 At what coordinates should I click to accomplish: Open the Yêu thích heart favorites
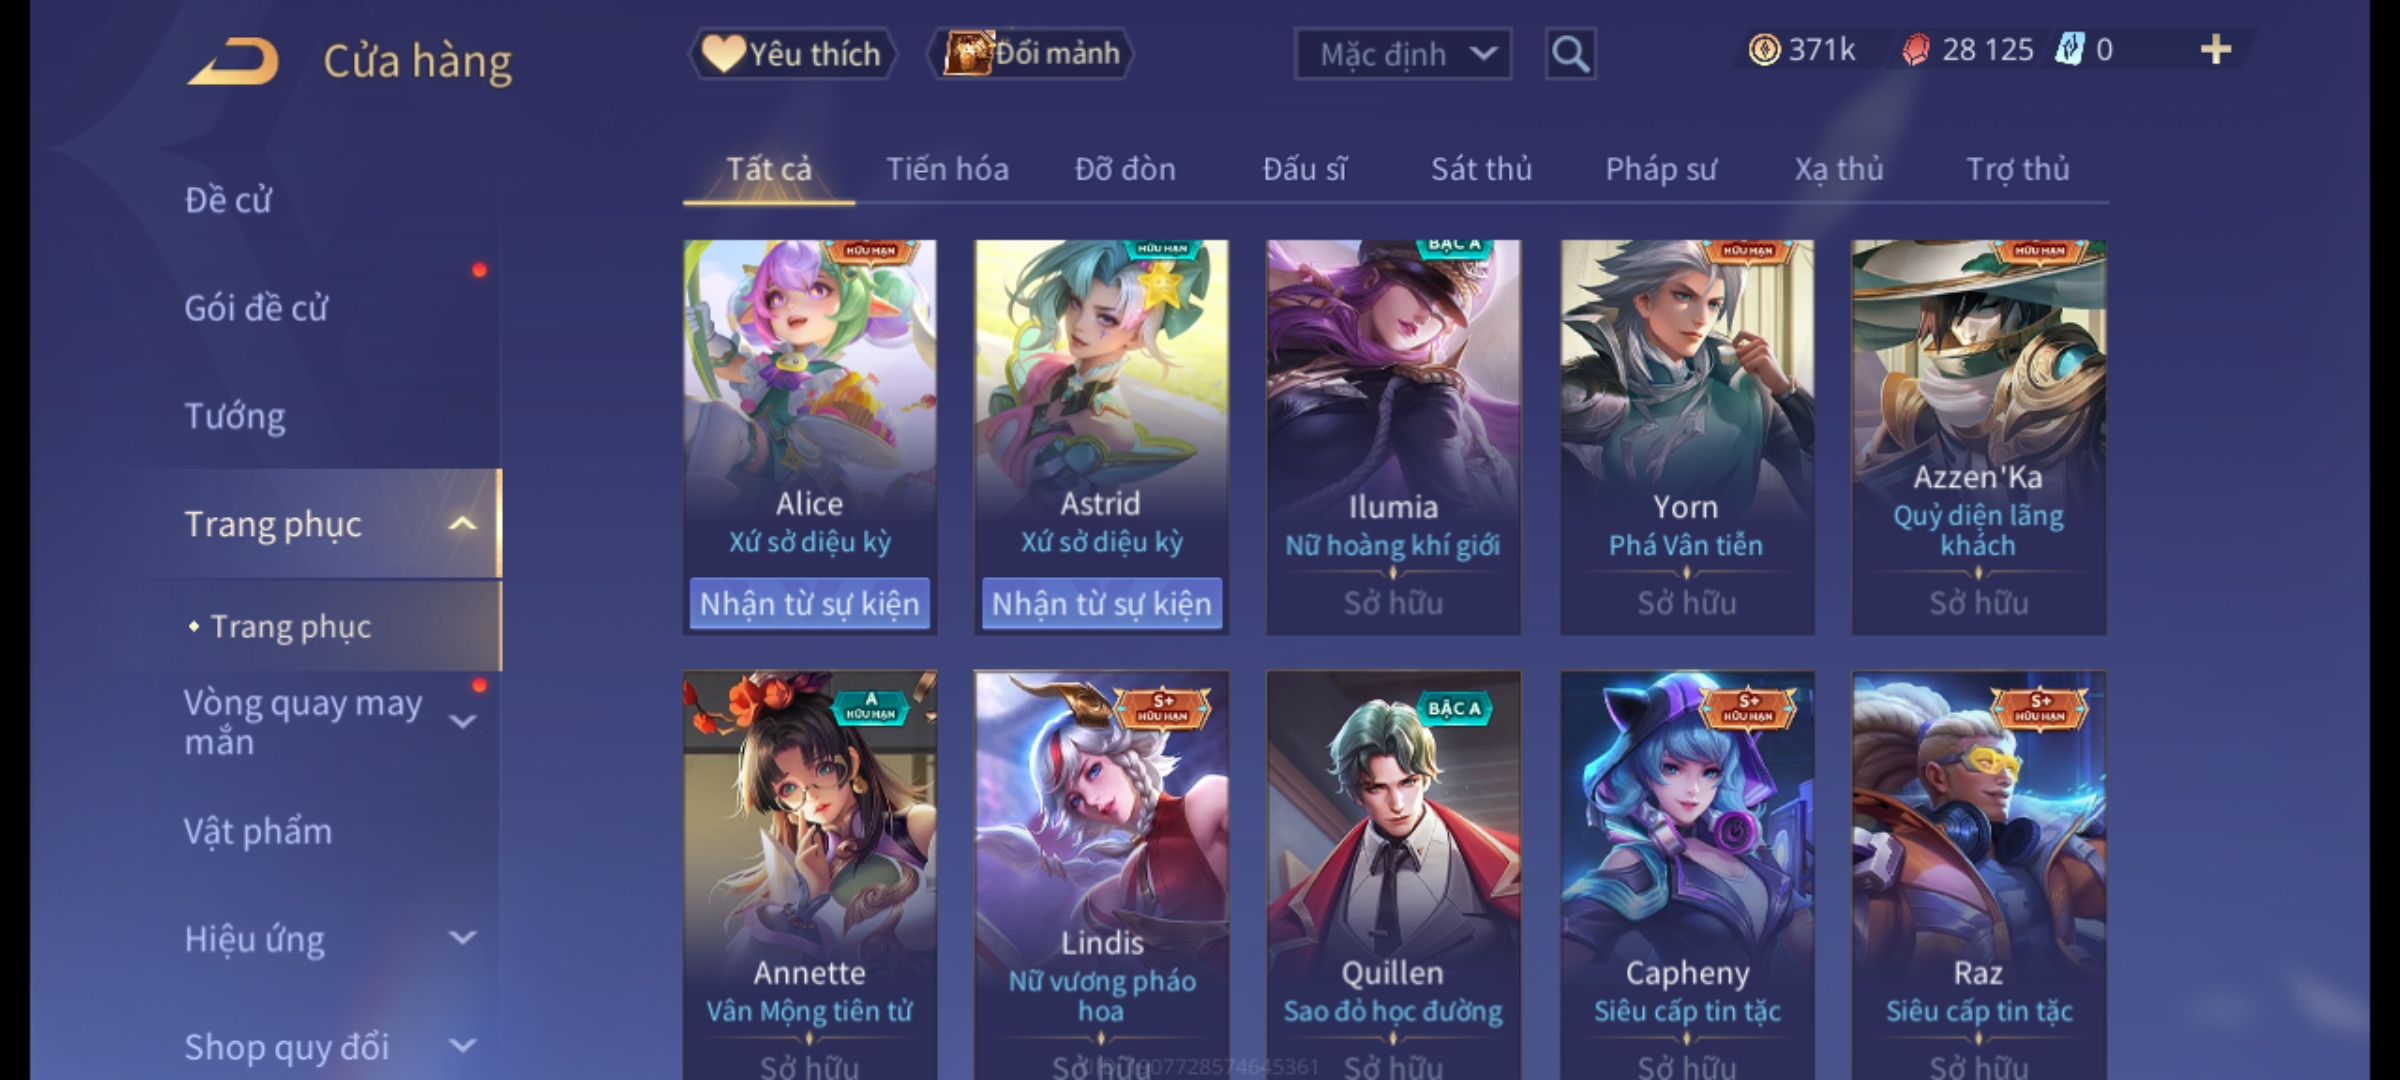792,54
